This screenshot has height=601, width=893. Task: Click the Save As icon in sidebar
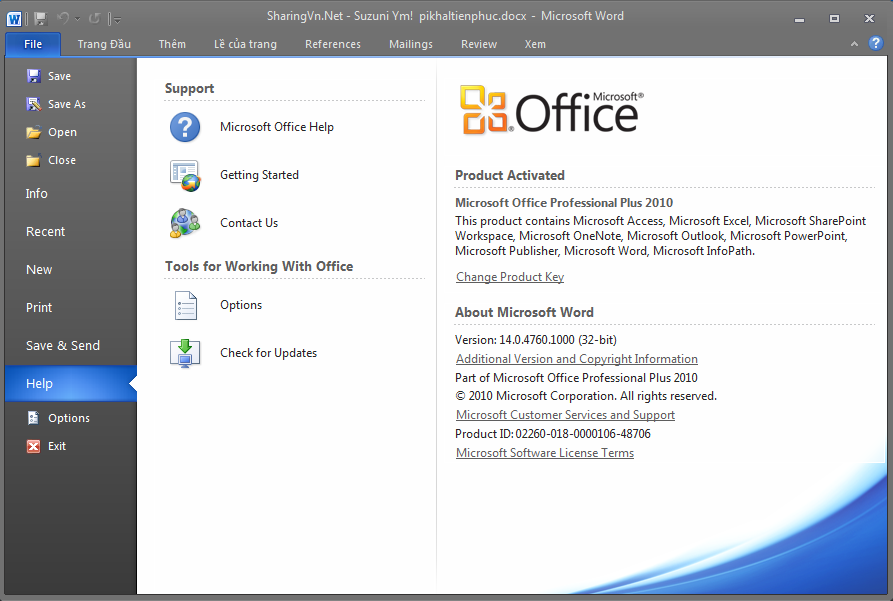(x=34, y=104)
